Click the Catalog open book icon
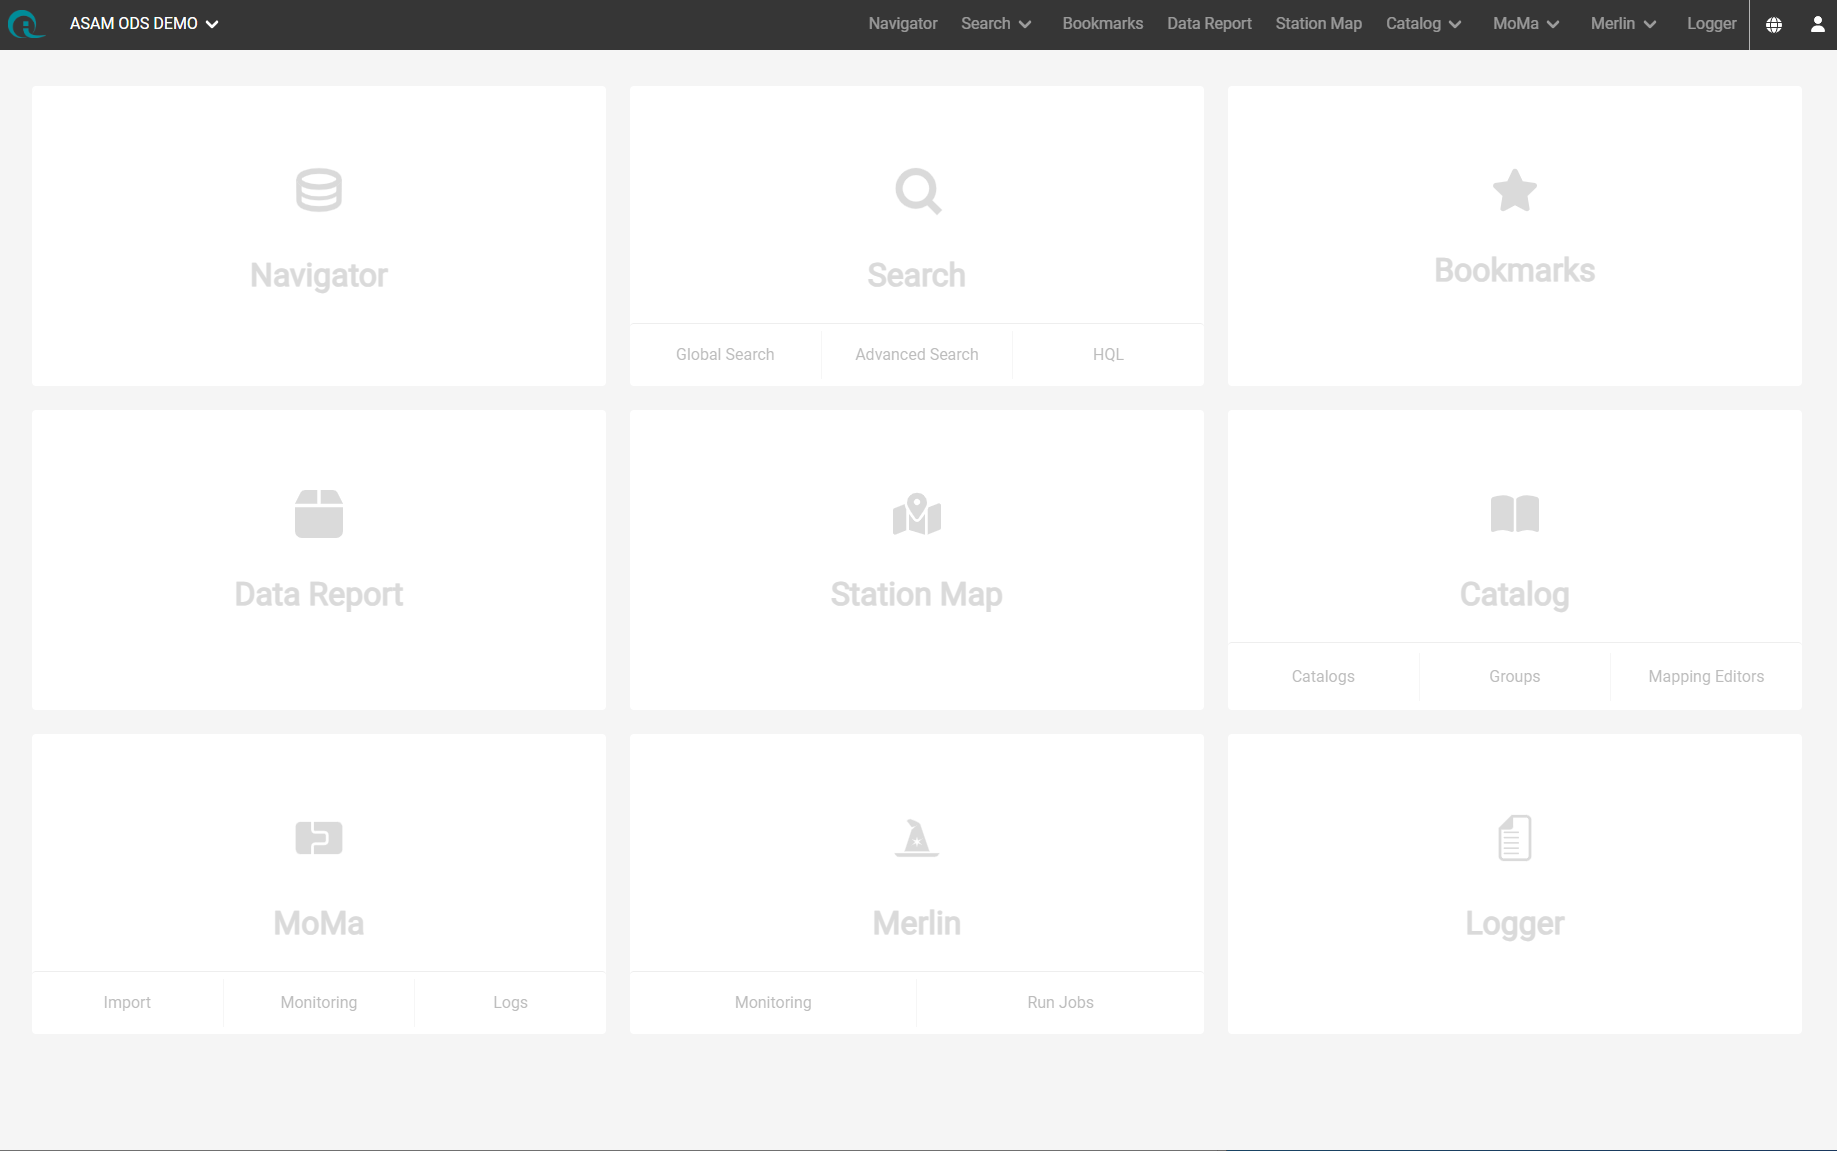 (x=1514, y=514)
